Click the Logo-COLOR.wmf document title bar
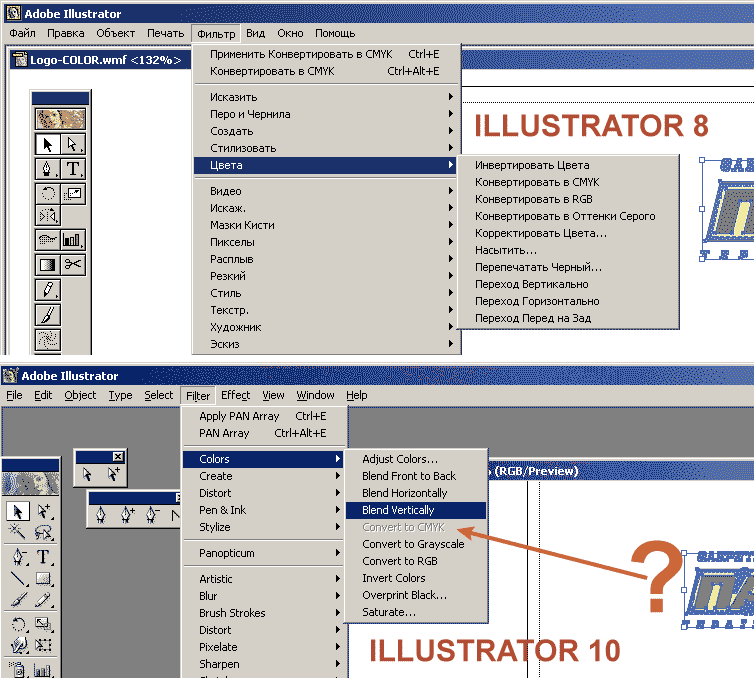 click(x=100, y=60)
